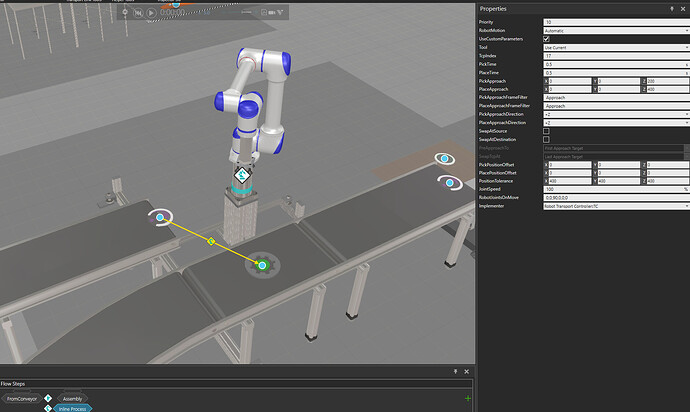Screen dimensions: 690x412
Task: Edit the TcpIndex field
Action: (616, 56)
